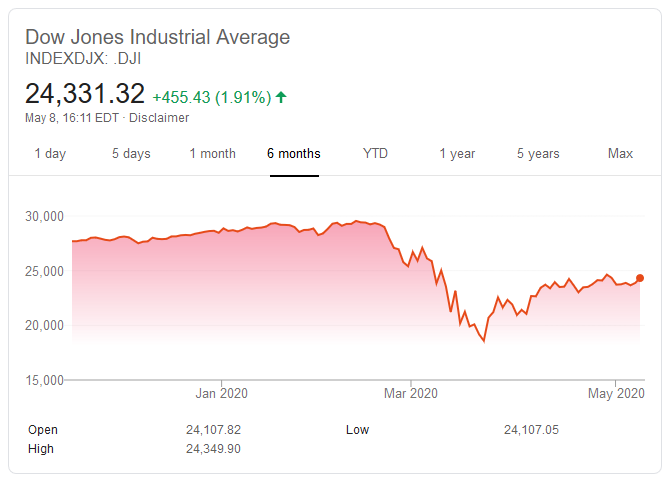This screenshot has width=669, height=482.
Task: Select the 5 days range tab
Action: click(x=131, y=153)
